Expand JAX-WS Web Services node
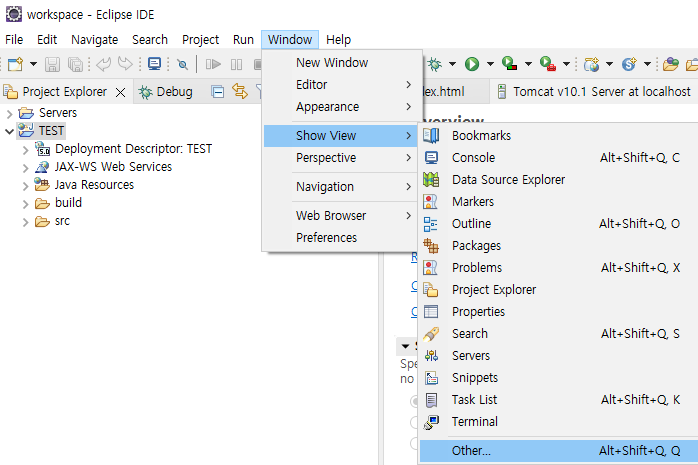This screenshot has height=465, width=698. (x=26, y=168)
